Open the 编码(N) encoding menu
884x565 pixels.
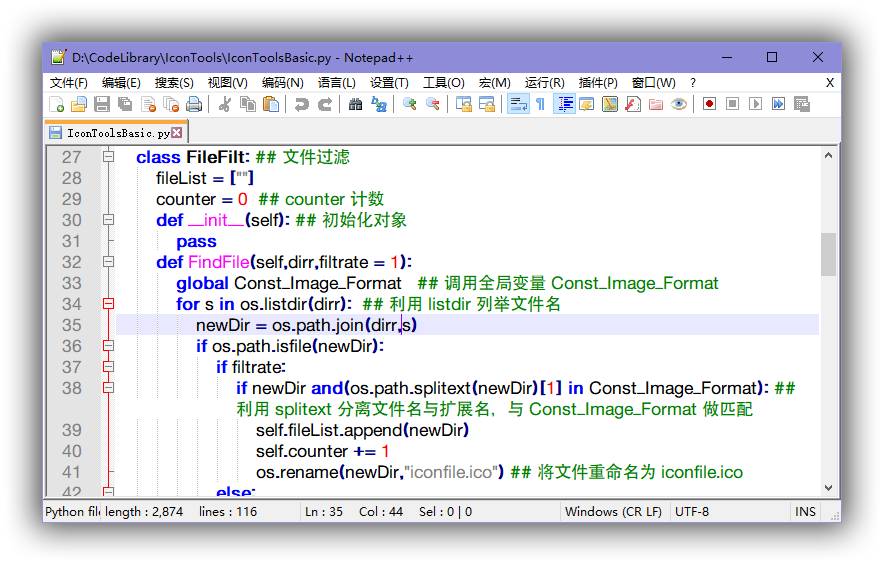pos(283,82)
